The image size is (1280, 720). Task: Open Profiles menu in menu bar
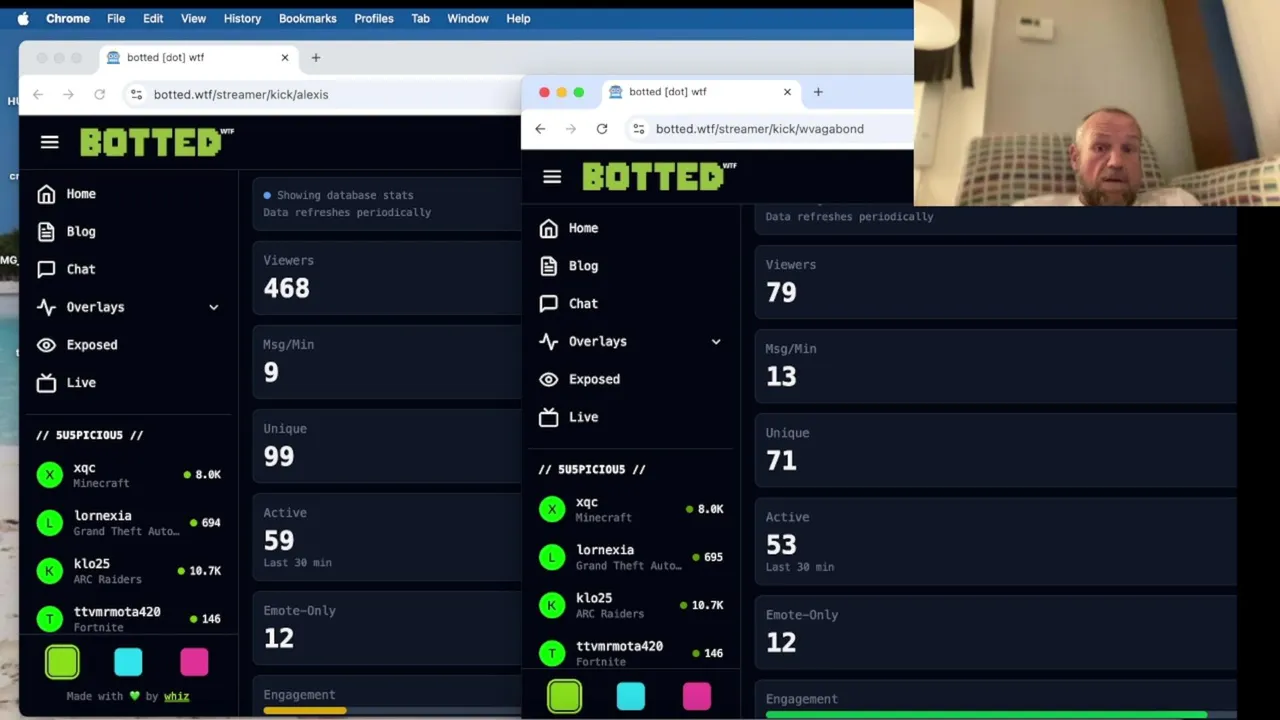click(374, 18)
